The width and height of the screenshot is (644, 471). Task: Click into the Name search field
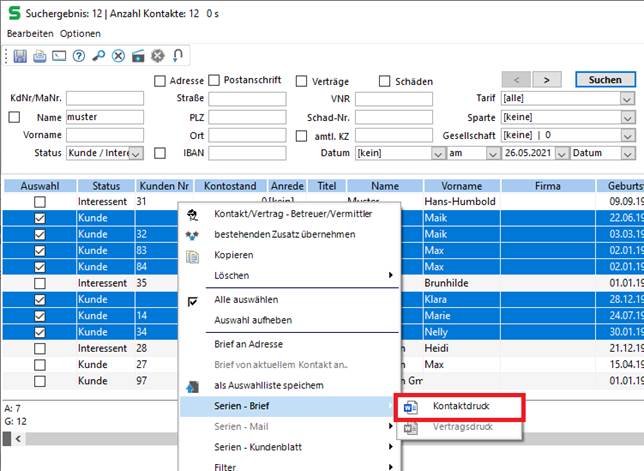tap(104, 117)
